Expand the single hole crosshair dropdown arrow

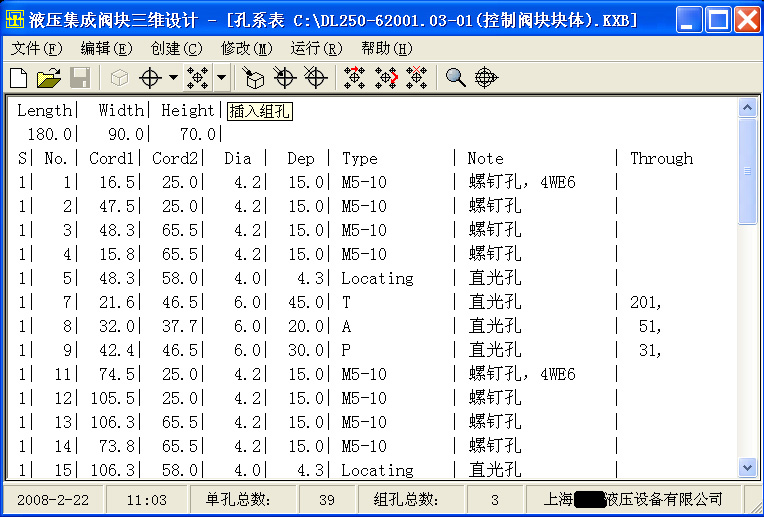[173, 77]
